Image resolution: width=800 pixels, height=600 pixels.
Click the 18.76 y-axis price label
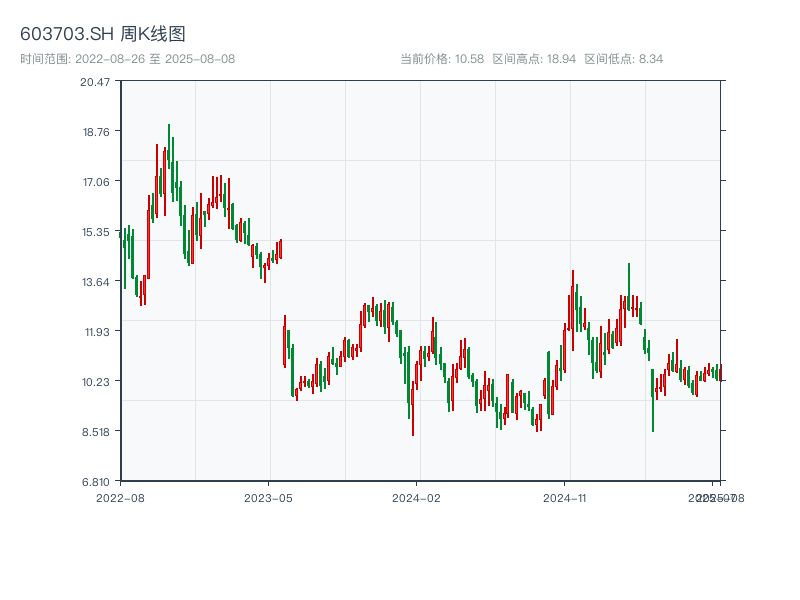tap(96, 131)
